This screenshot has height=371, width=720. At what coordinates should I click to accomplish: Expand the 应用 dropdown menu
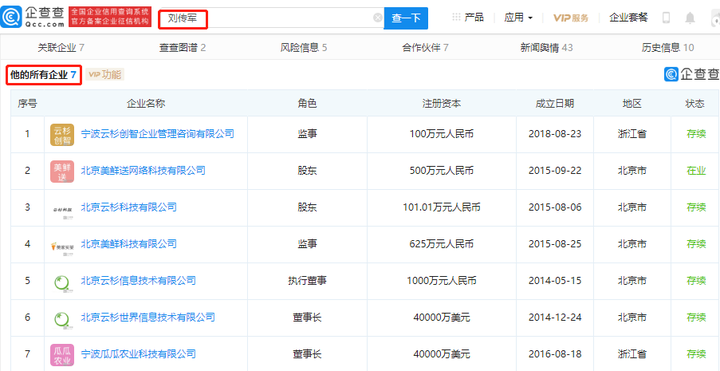[518, 17]
